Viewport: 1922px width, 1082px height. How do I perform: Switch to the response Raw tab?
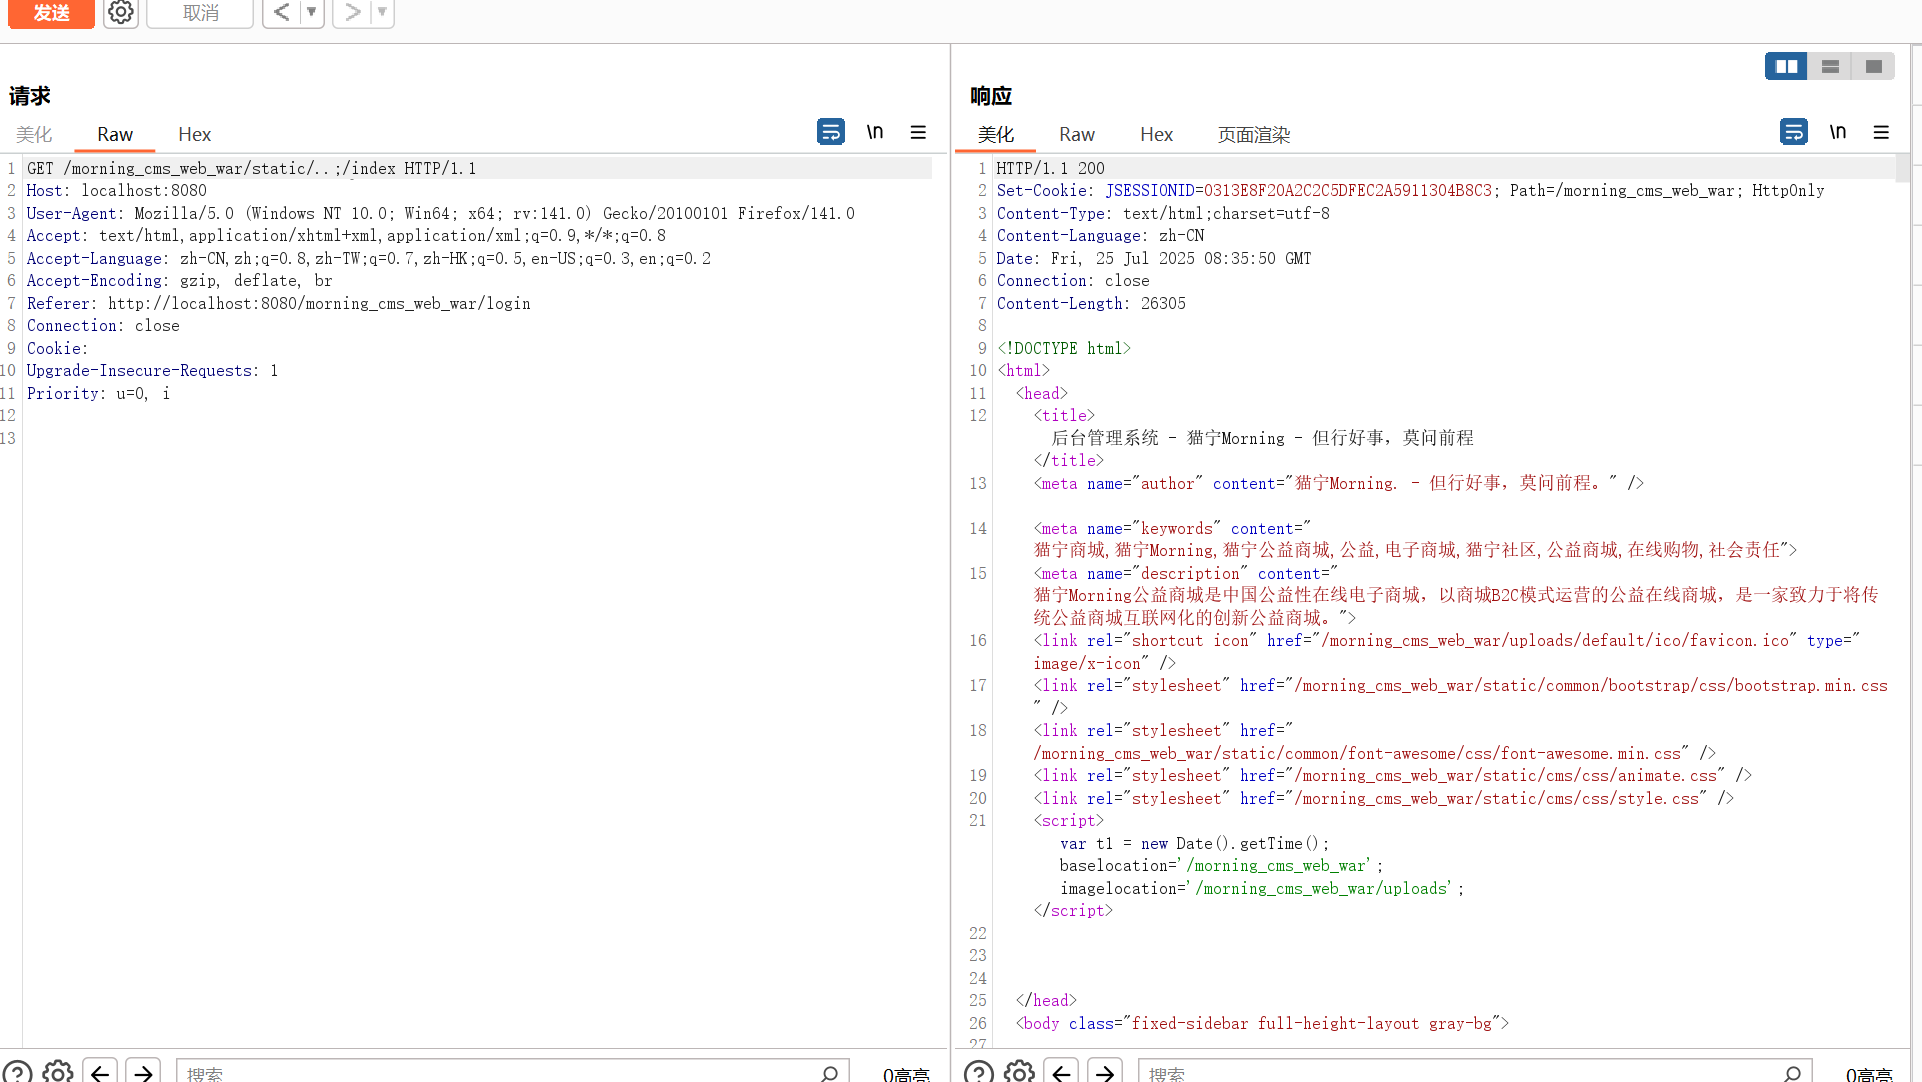pyautogui.click(x=1076, y=134)
